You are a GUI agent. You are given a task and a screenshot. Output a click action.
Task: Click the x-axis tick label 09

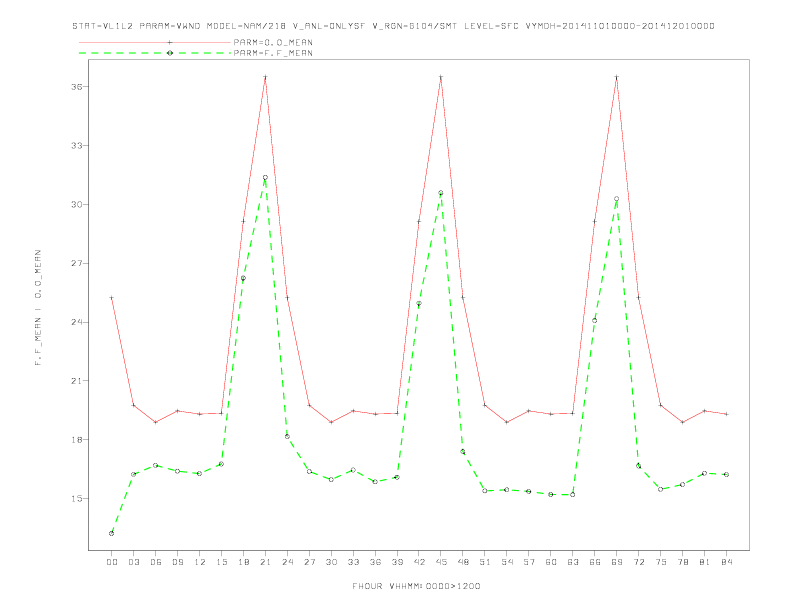tap(177, 562)
